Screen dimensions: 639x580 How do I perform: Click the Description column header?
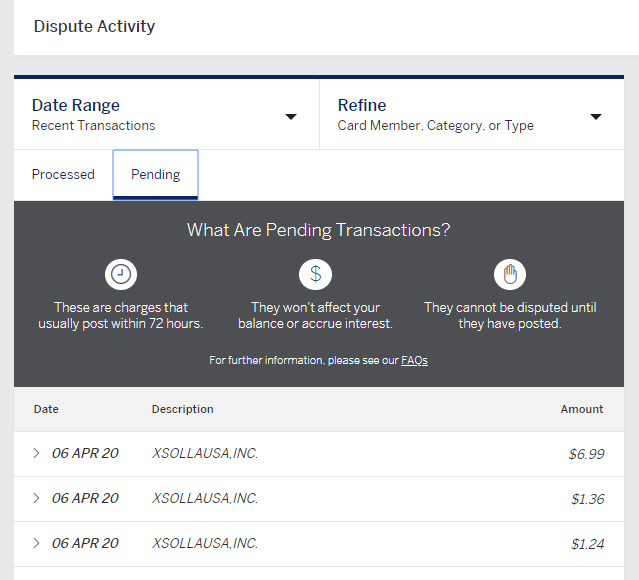click(183, 409)
